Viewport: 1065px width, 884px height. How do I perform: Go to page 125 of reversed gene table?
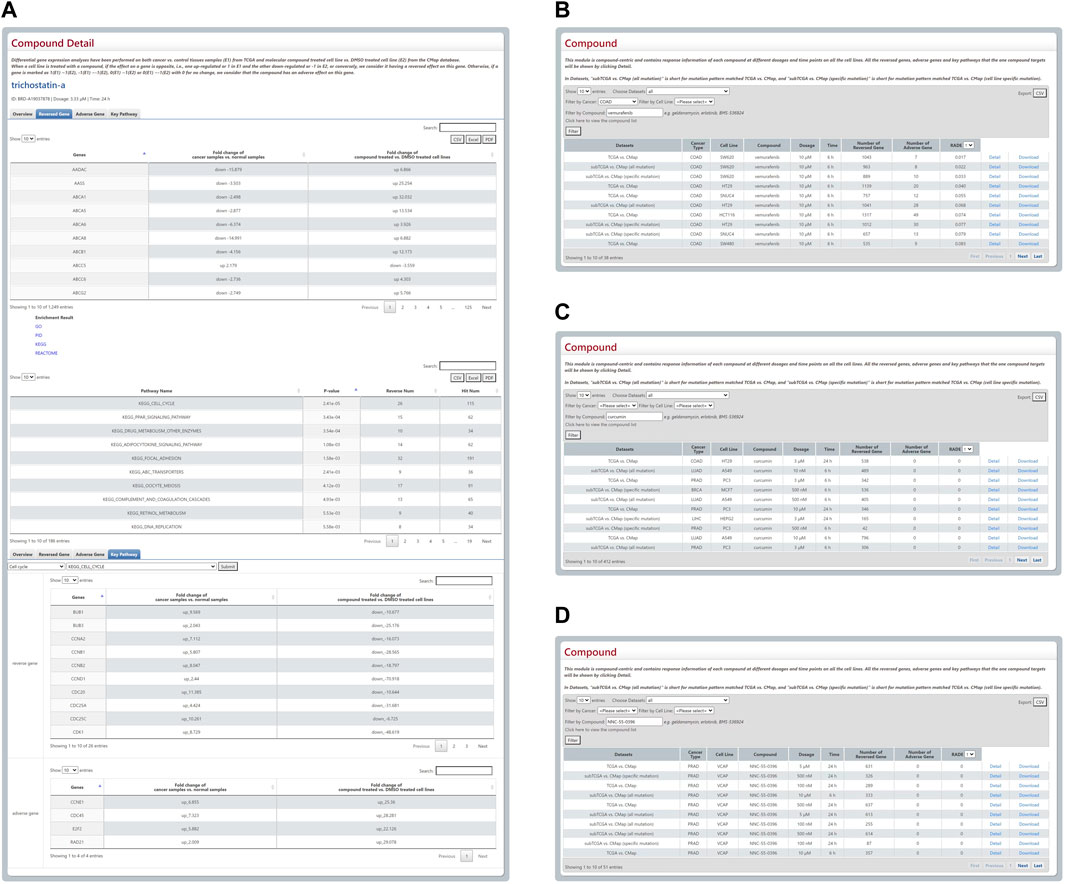click(x=468, y=308)
